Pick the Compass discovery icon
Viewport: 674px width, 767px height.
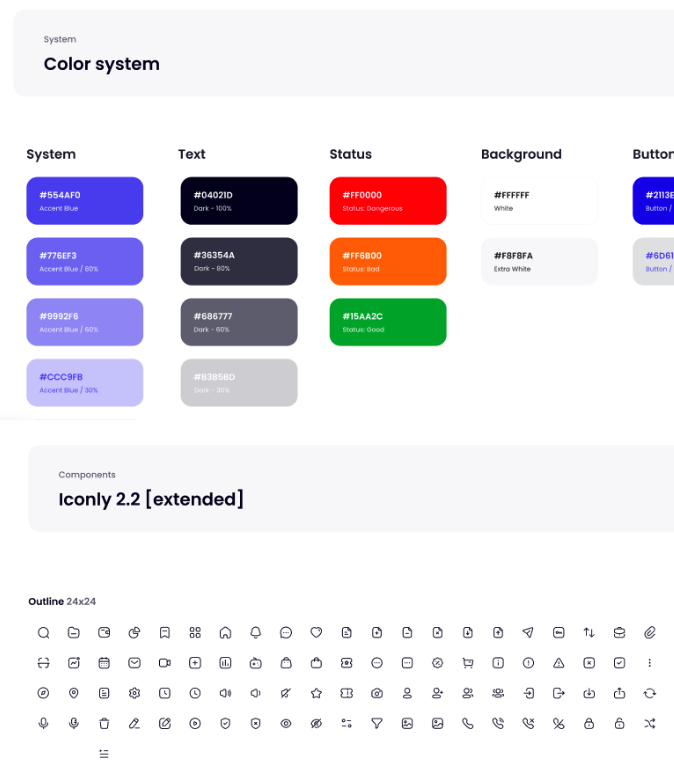click(x=44, y=693)
